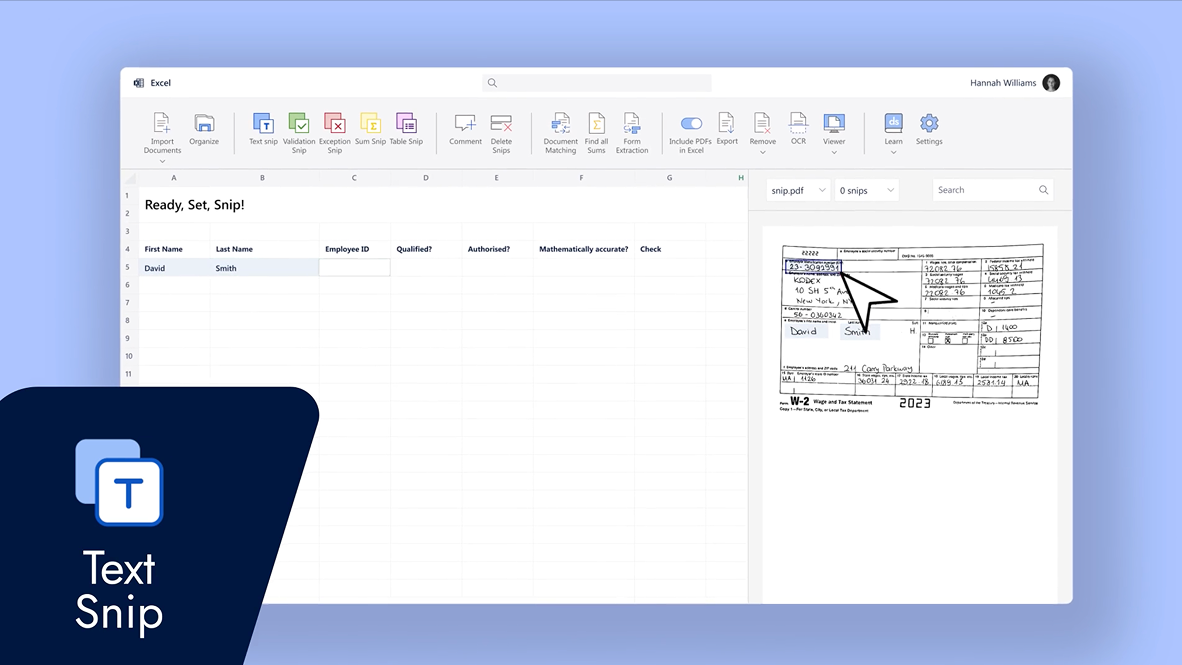Expand the Import Documents dropdown arrow
This screenshot has width=1182, height=665.
pyautogui.click(x=162, y=161)
